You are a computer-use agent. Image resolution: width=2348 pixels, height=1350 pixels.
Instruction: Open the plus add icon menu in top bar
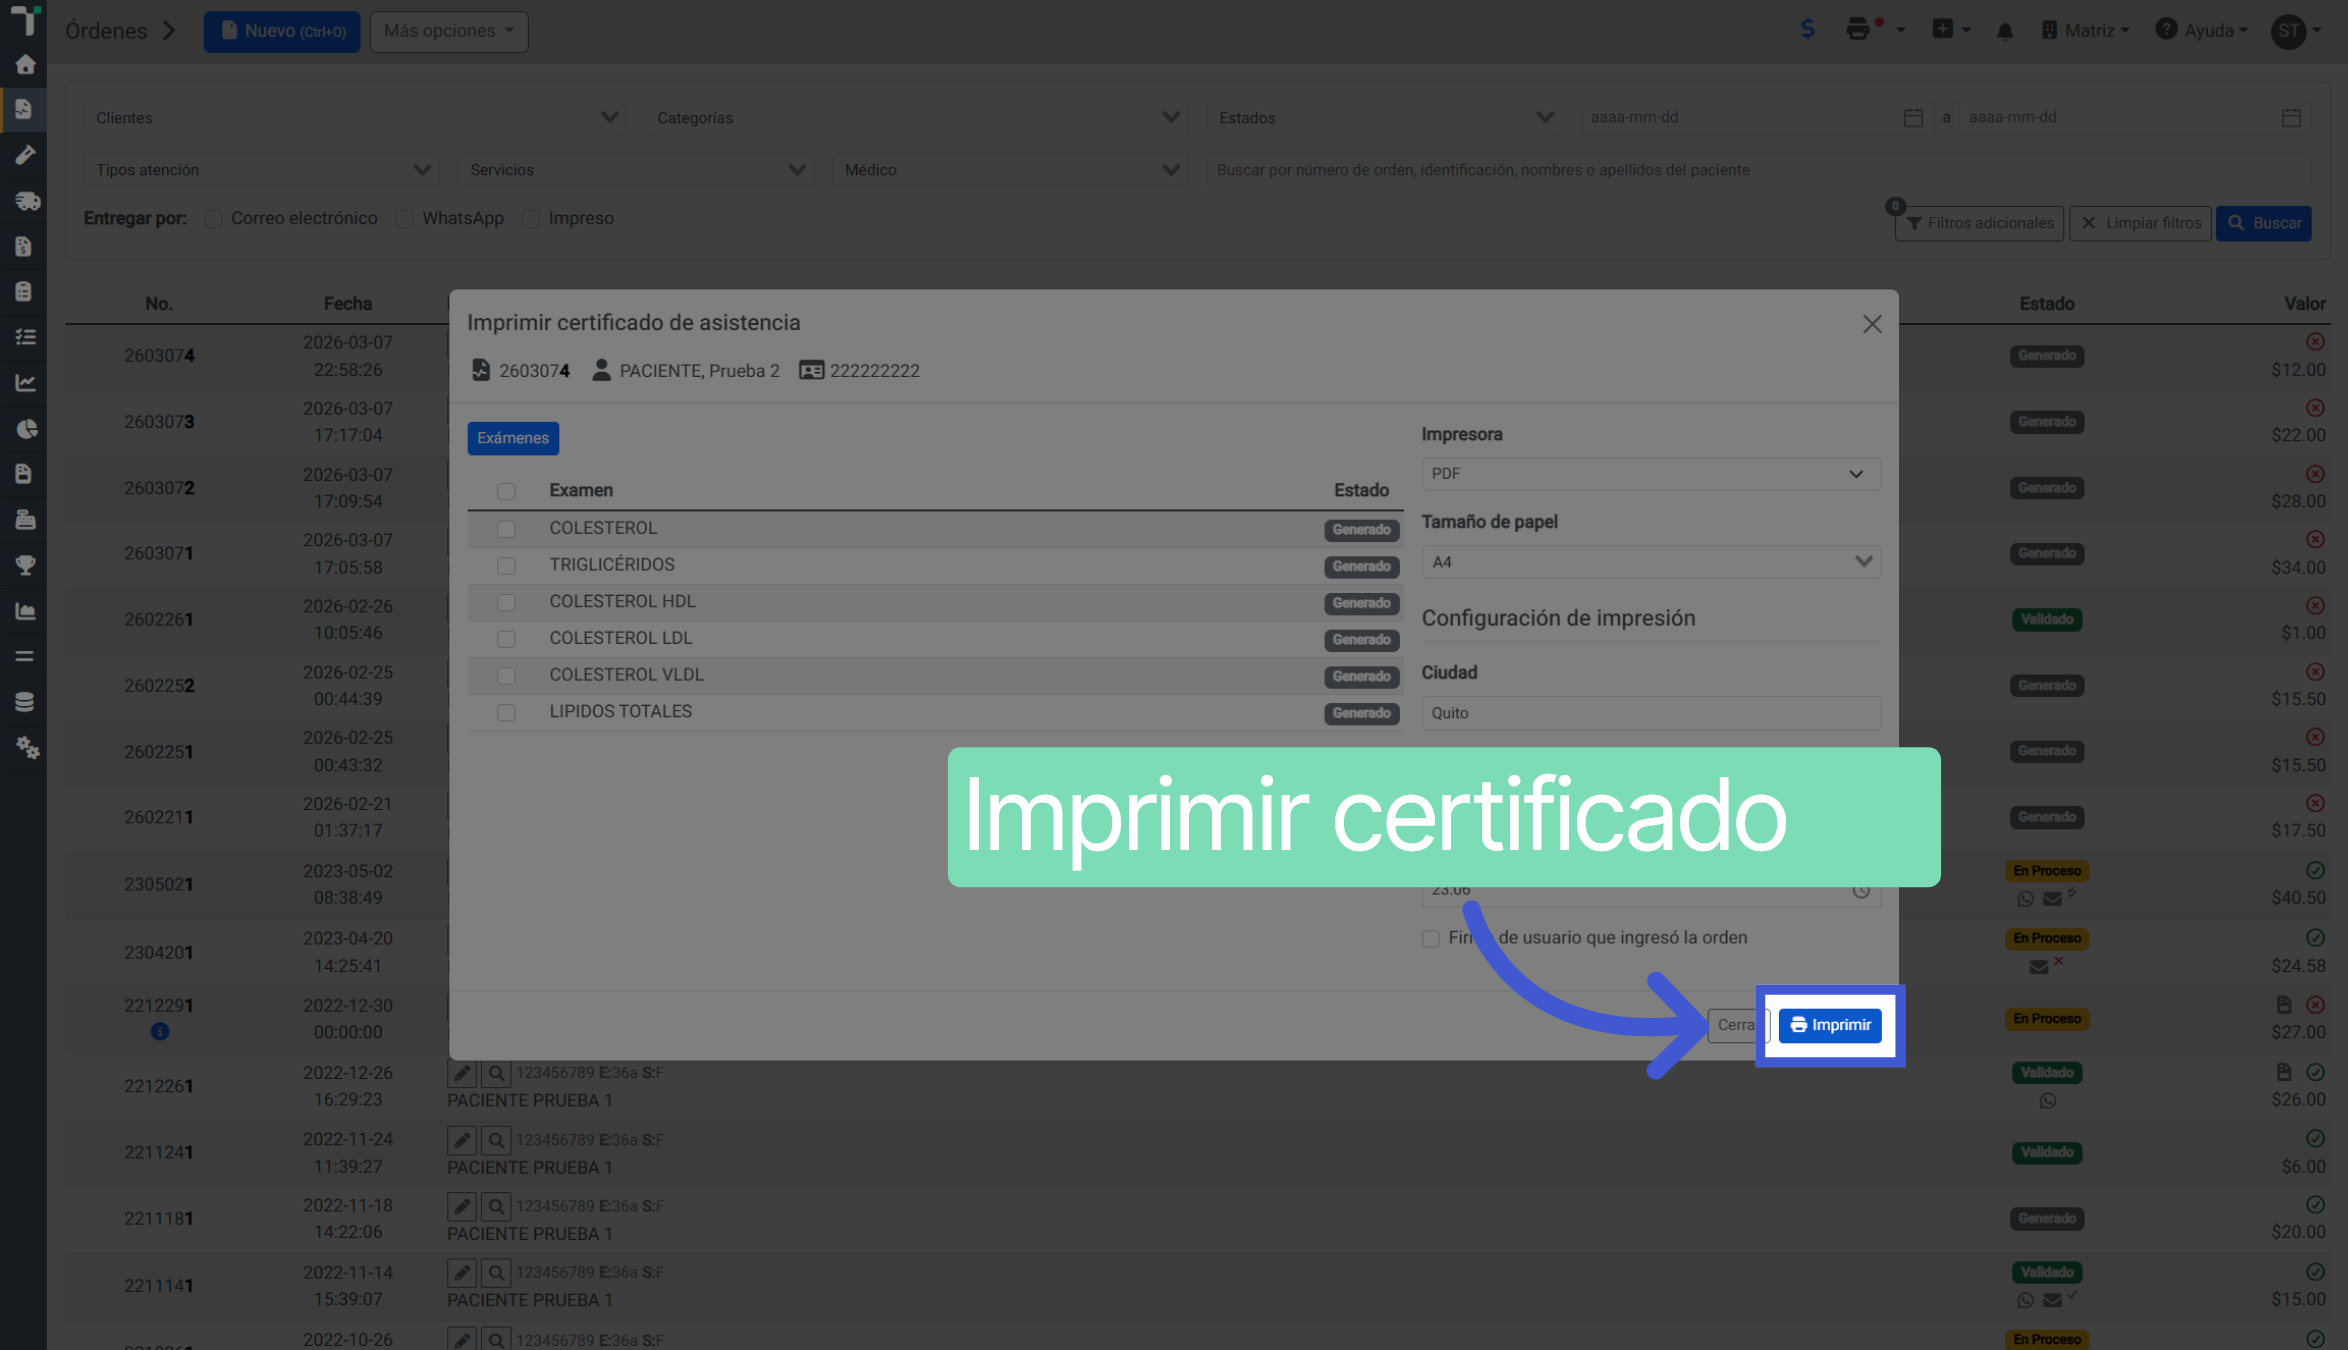click(1951, 29)
